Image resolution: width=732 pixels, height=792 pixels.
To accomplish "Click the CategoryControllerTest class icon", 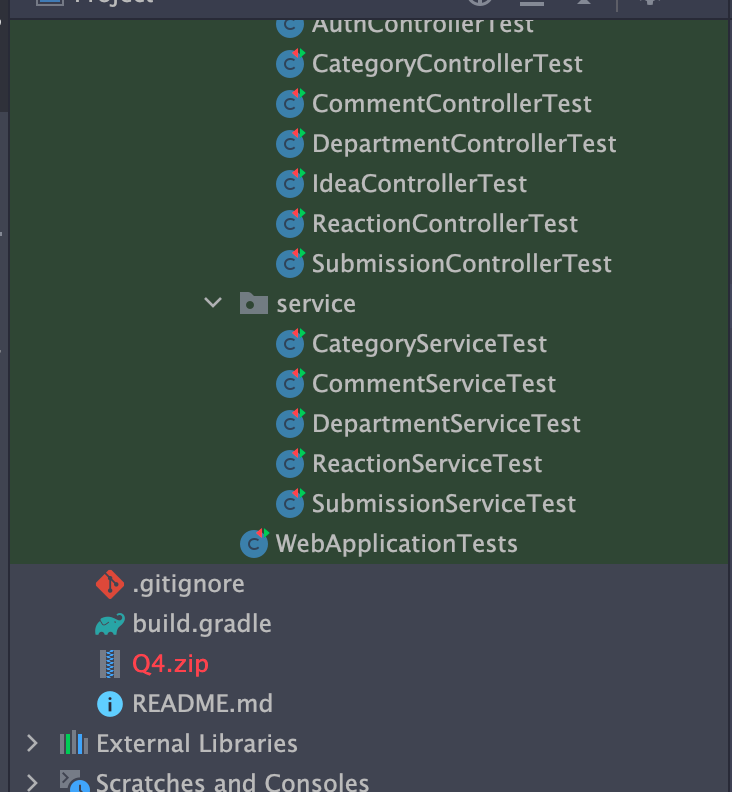I will [290, 64].
